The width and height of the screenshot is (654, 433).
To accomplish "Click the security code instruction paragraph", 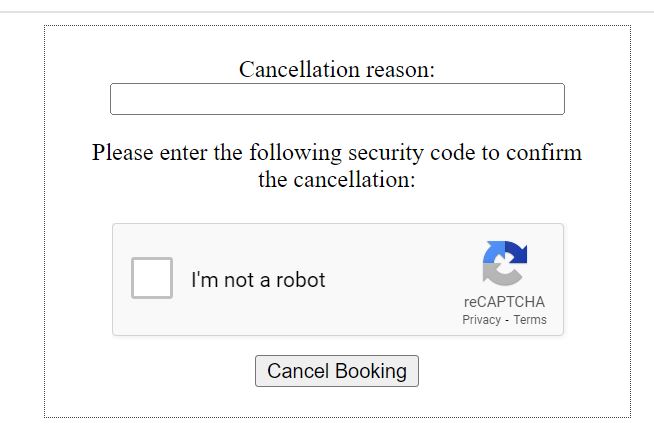I will (x=337, y=166).
